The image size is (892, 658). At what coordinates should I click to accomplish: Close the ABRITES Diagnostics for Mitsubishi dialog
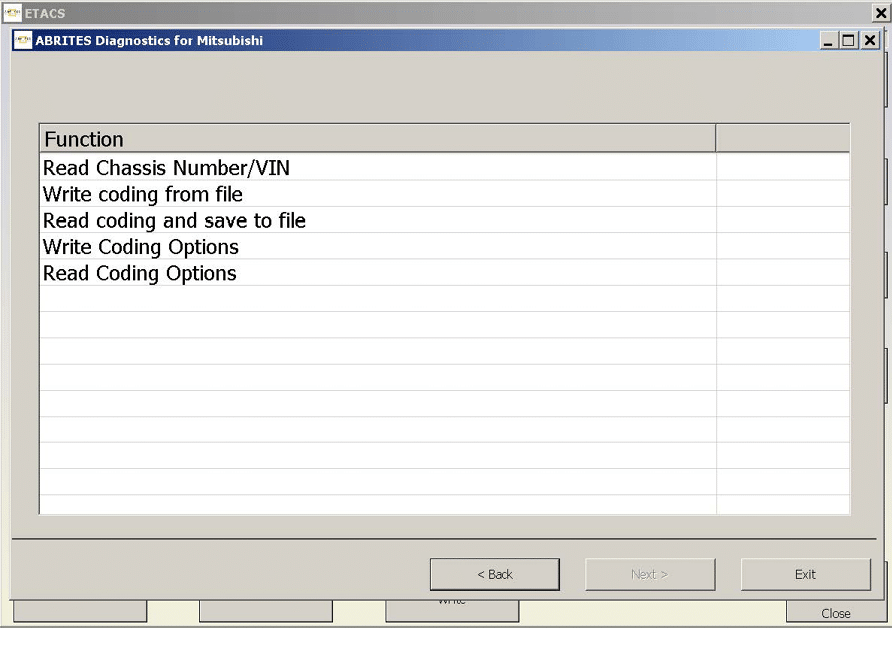point(869,41)
